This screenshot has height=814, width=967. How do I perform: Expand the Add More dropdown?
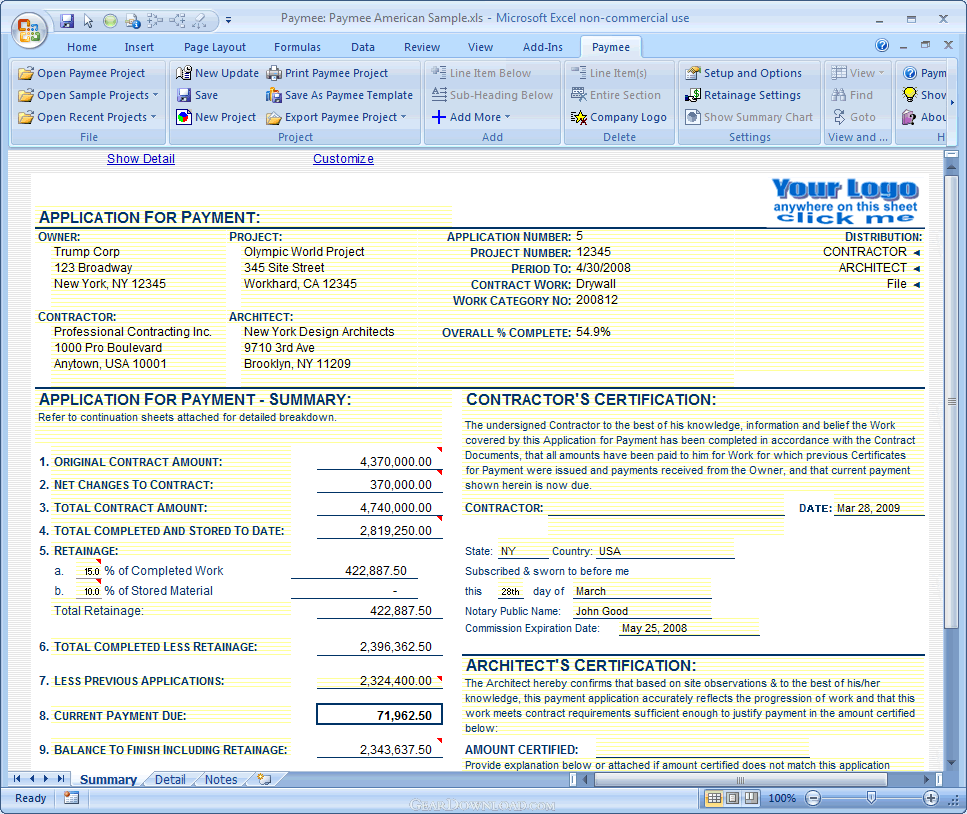click(508, 117)
